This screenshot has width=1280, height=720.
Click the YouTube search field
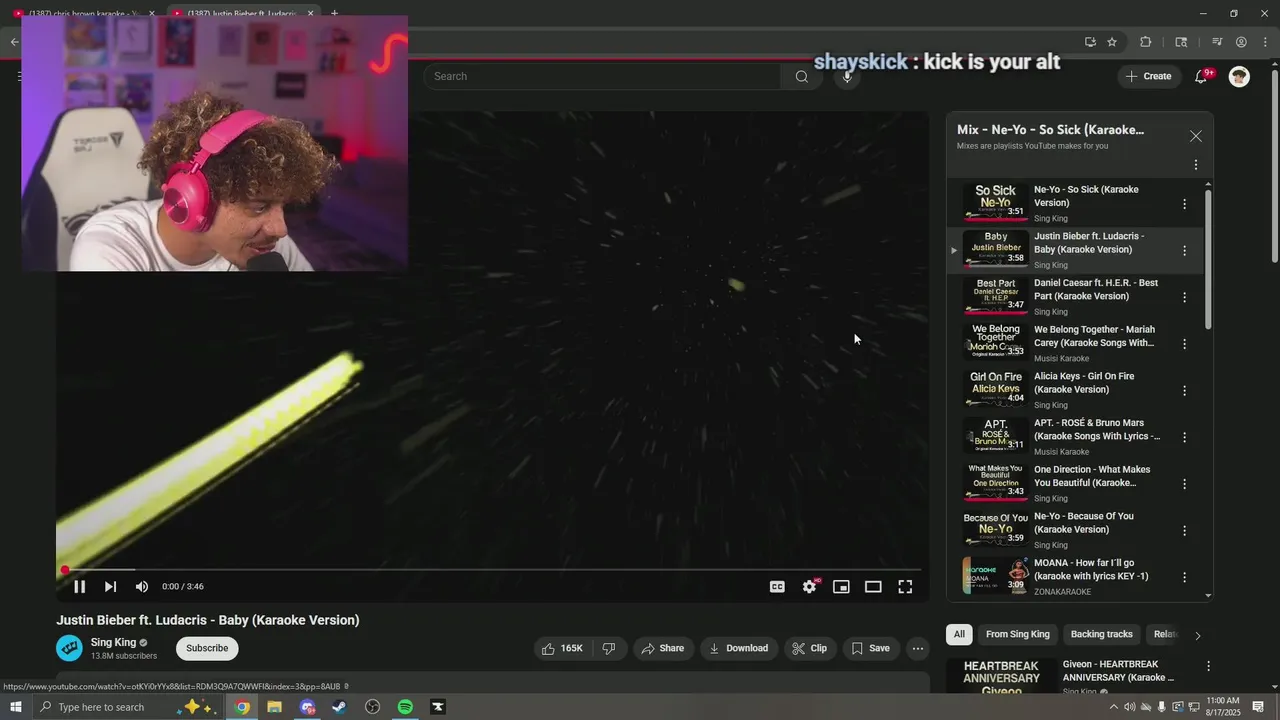pyautogui.click(x=602, y=76)
